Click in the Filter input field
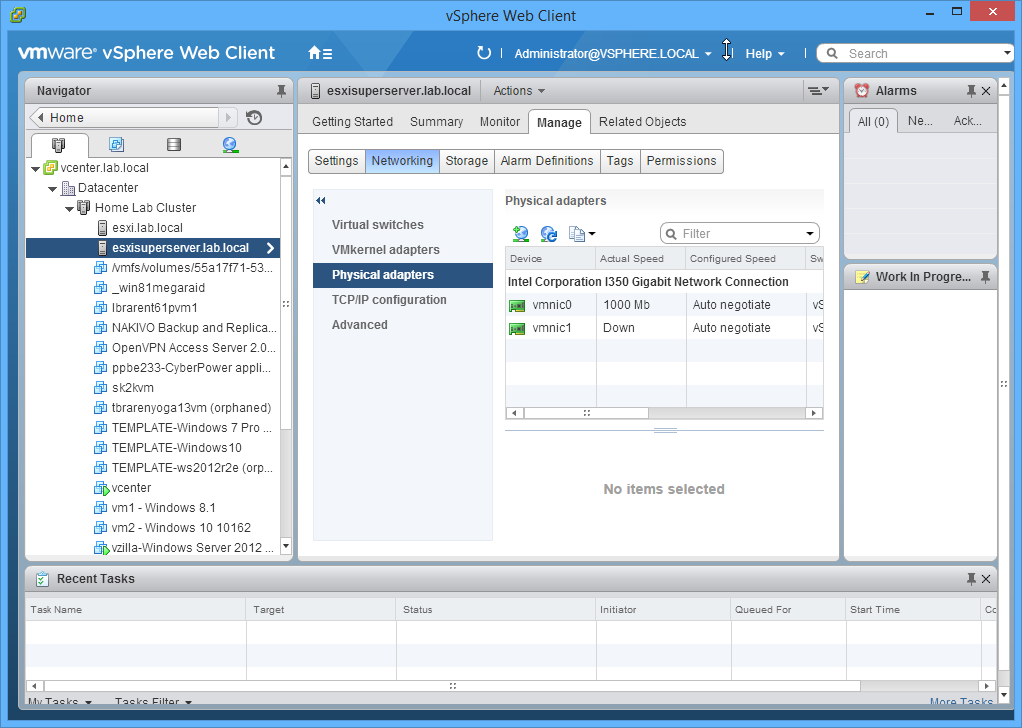The image size is (1022, 728). [740, 233]
